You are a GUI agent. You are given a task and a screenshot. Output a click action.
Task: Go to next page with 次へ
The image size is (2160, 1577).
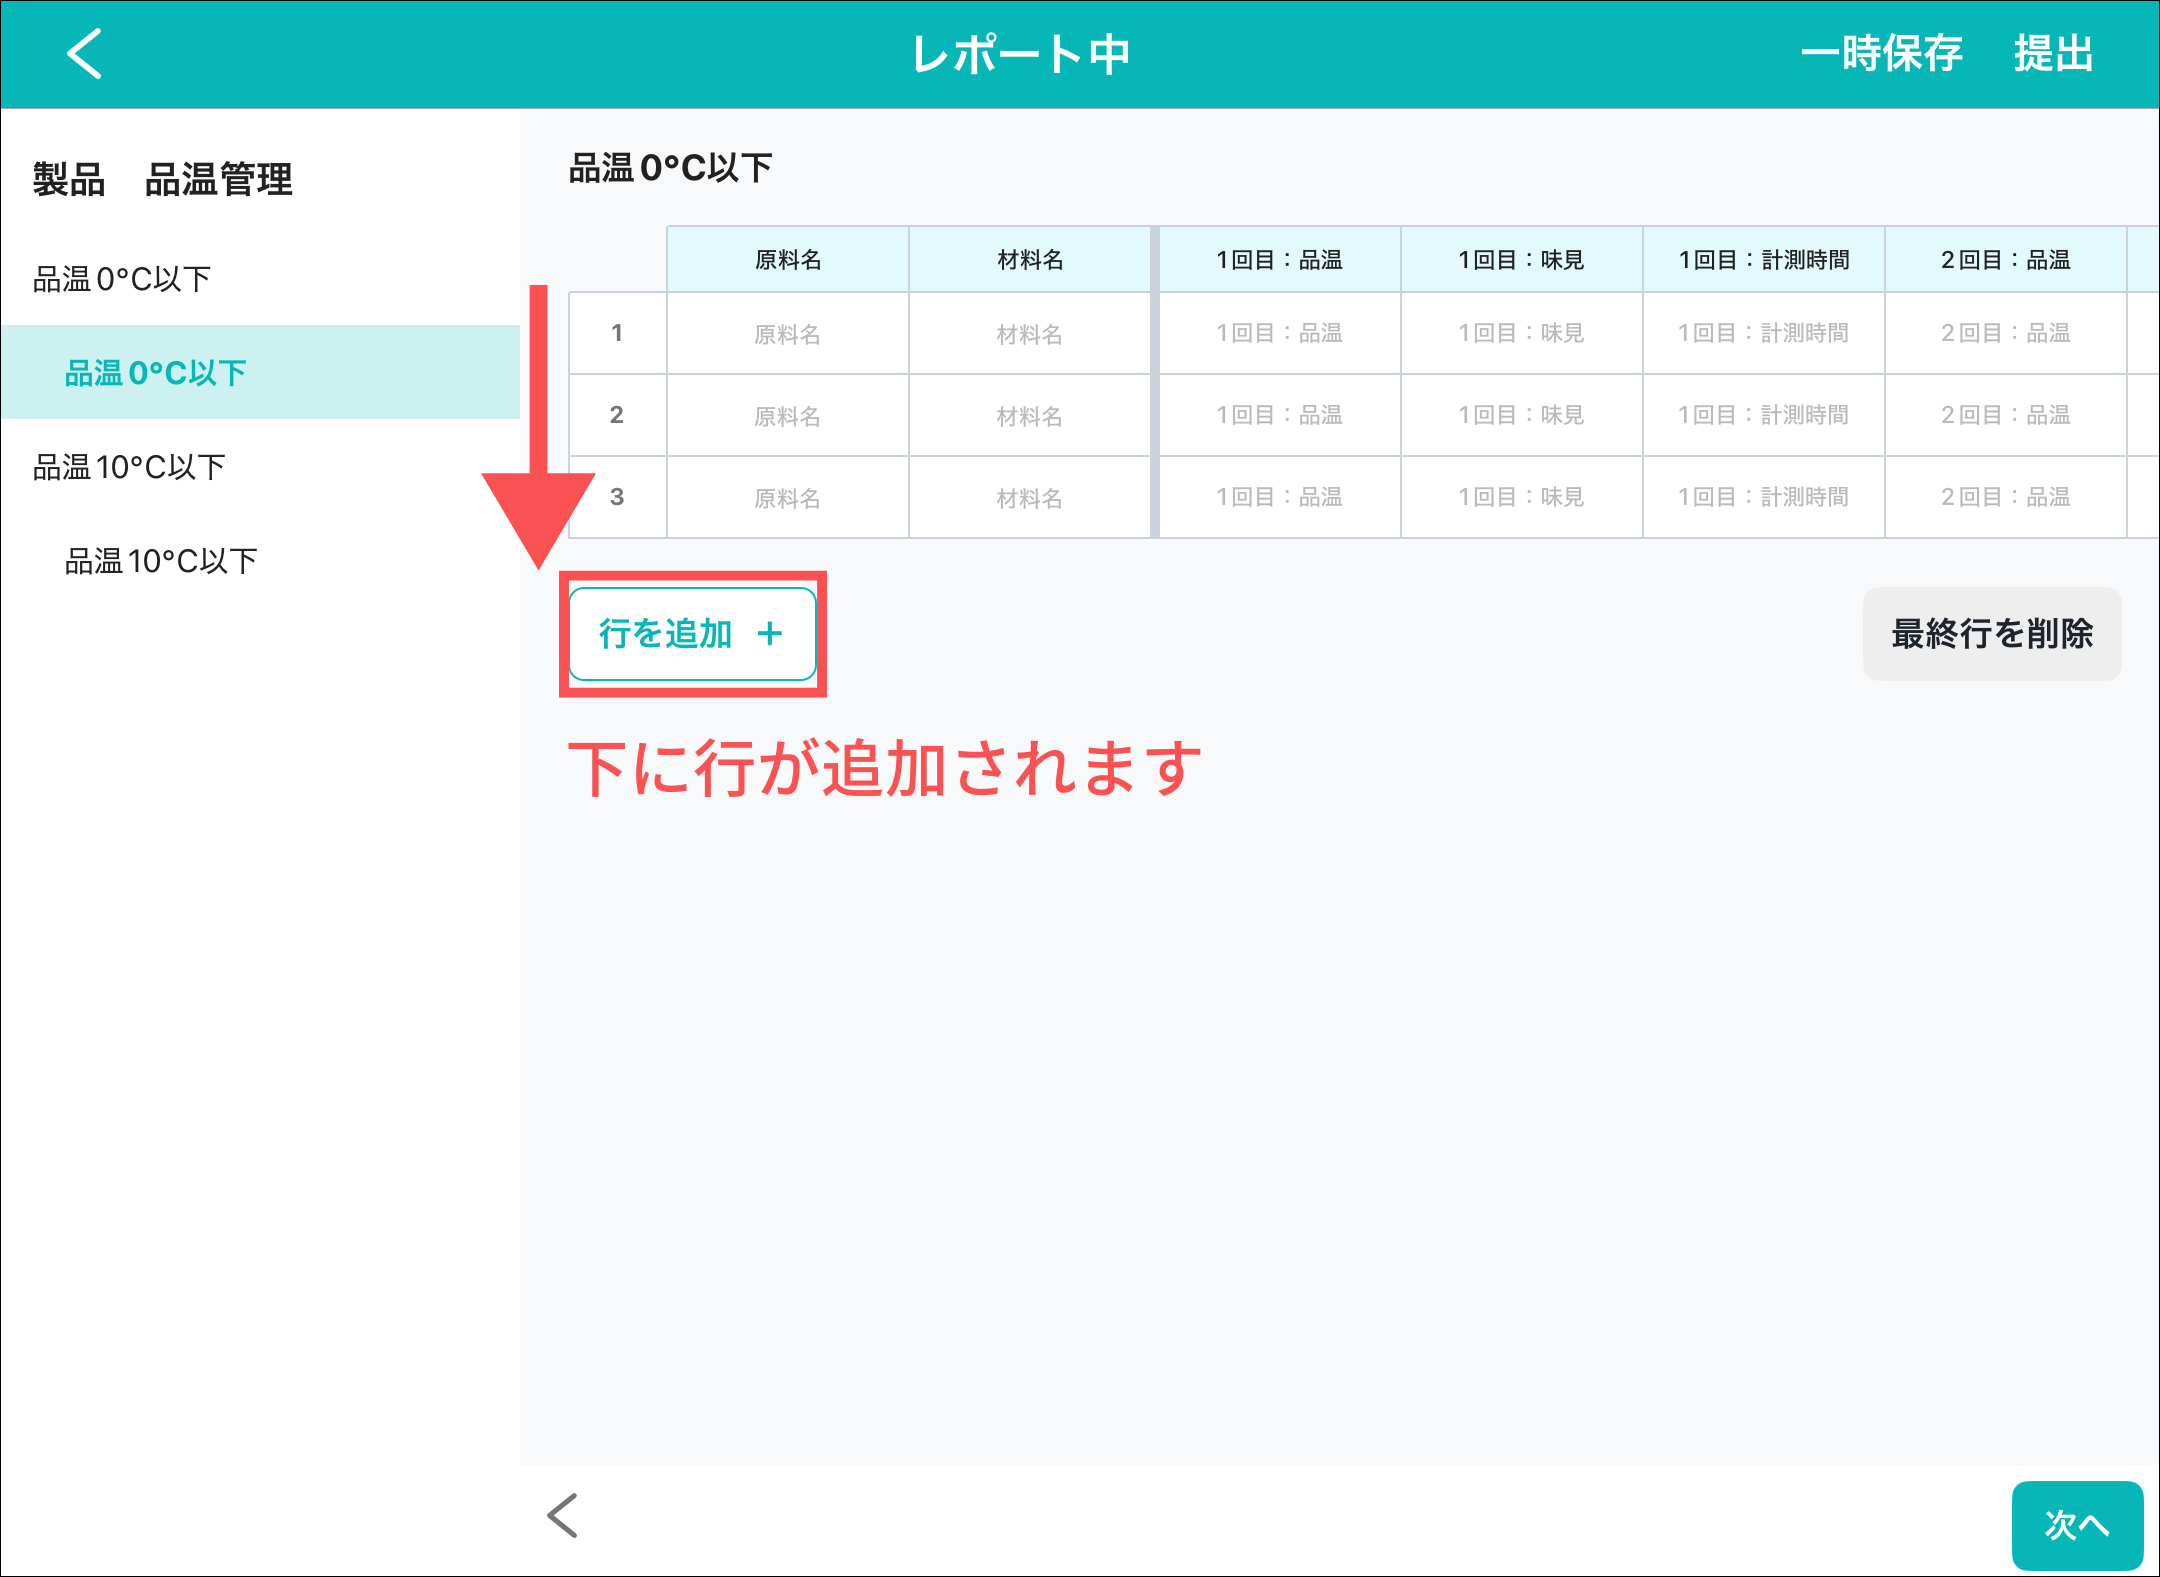click(2076, 1524)
